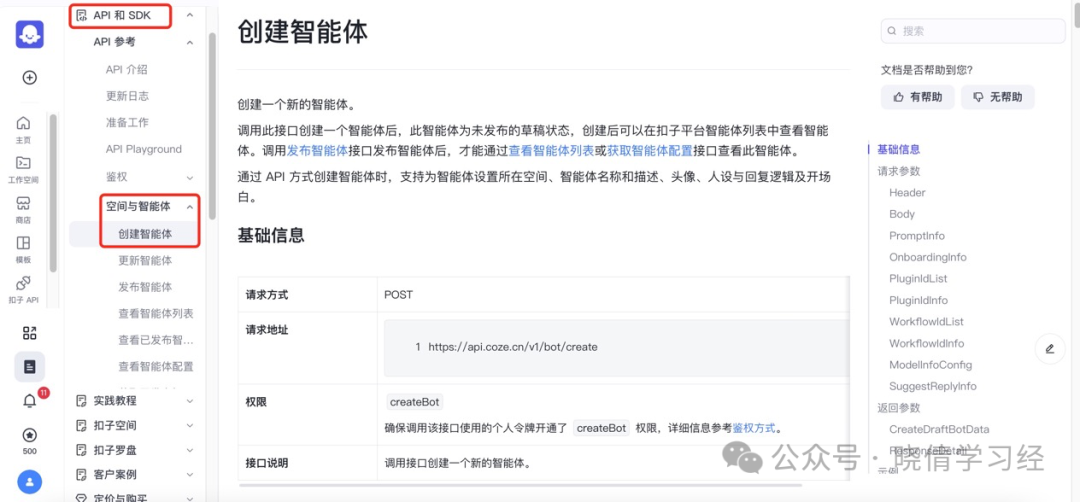Collapse the API 和 SDK section

(190, 15)
